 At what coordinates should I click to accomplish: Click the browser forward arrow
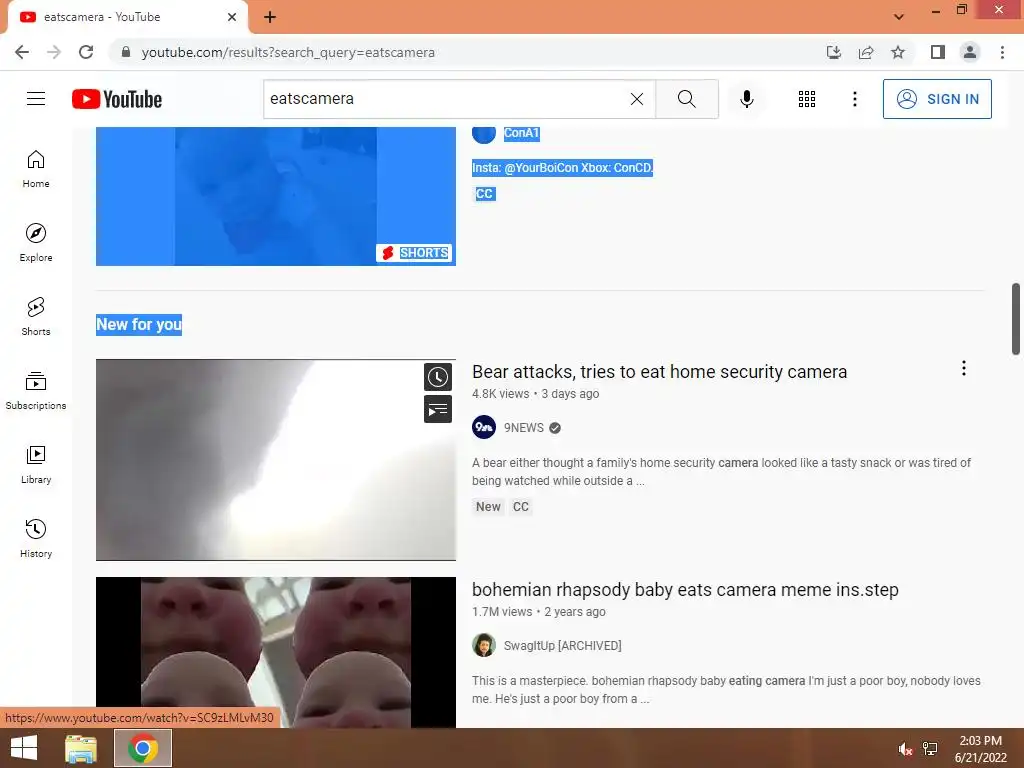click(x=54, y=52)
